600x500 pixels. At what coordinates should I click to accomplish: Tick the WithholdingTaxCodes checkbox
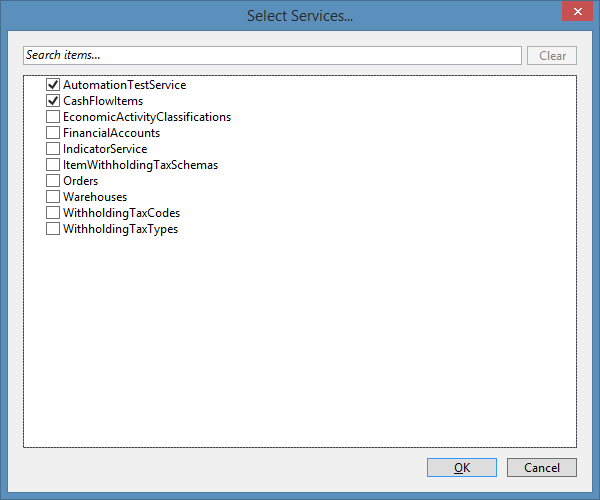53,212
